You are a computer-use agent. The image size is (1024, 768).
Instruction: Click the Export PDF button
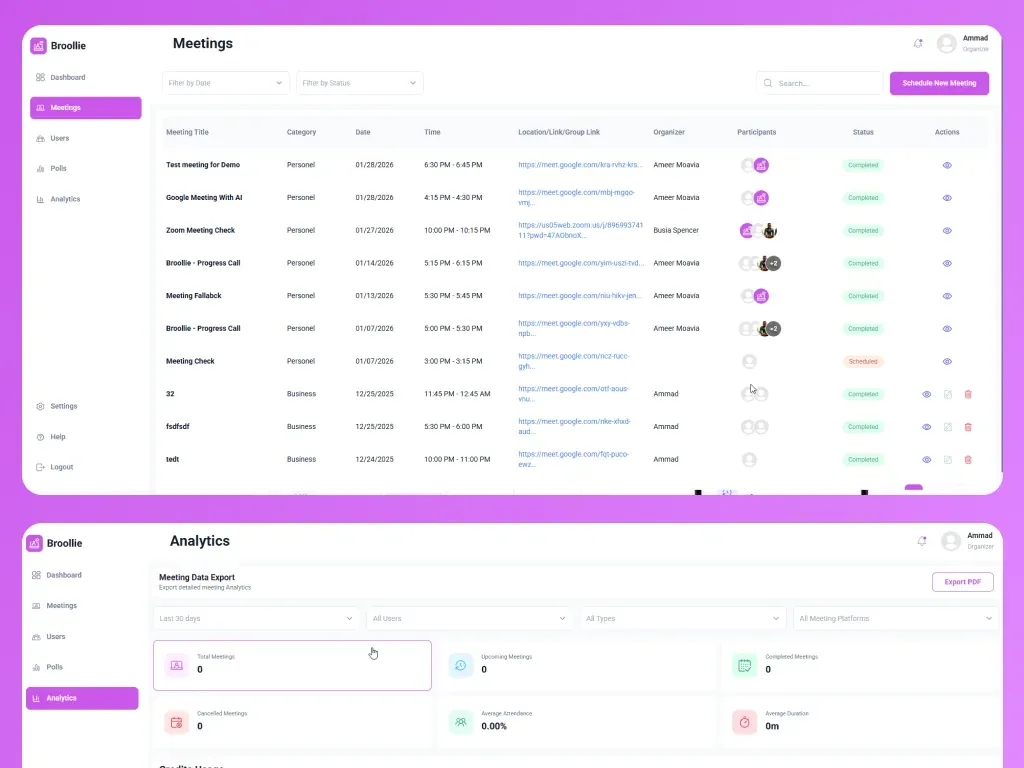click(x=963, y=582)
